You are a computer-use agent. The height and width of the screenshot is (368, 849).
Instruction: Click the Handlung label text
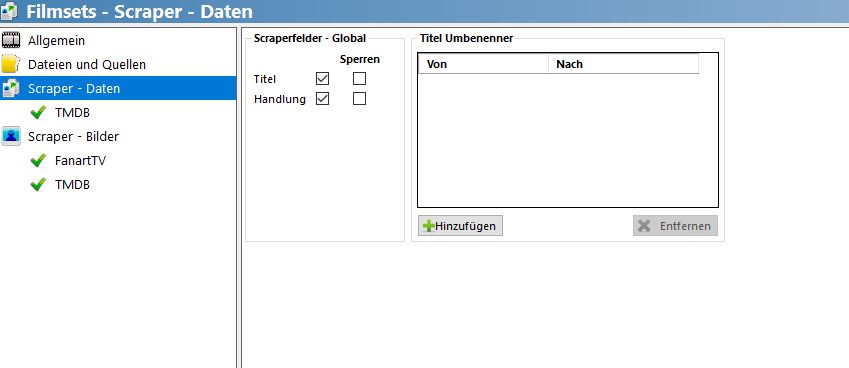[x=279, y=99]
